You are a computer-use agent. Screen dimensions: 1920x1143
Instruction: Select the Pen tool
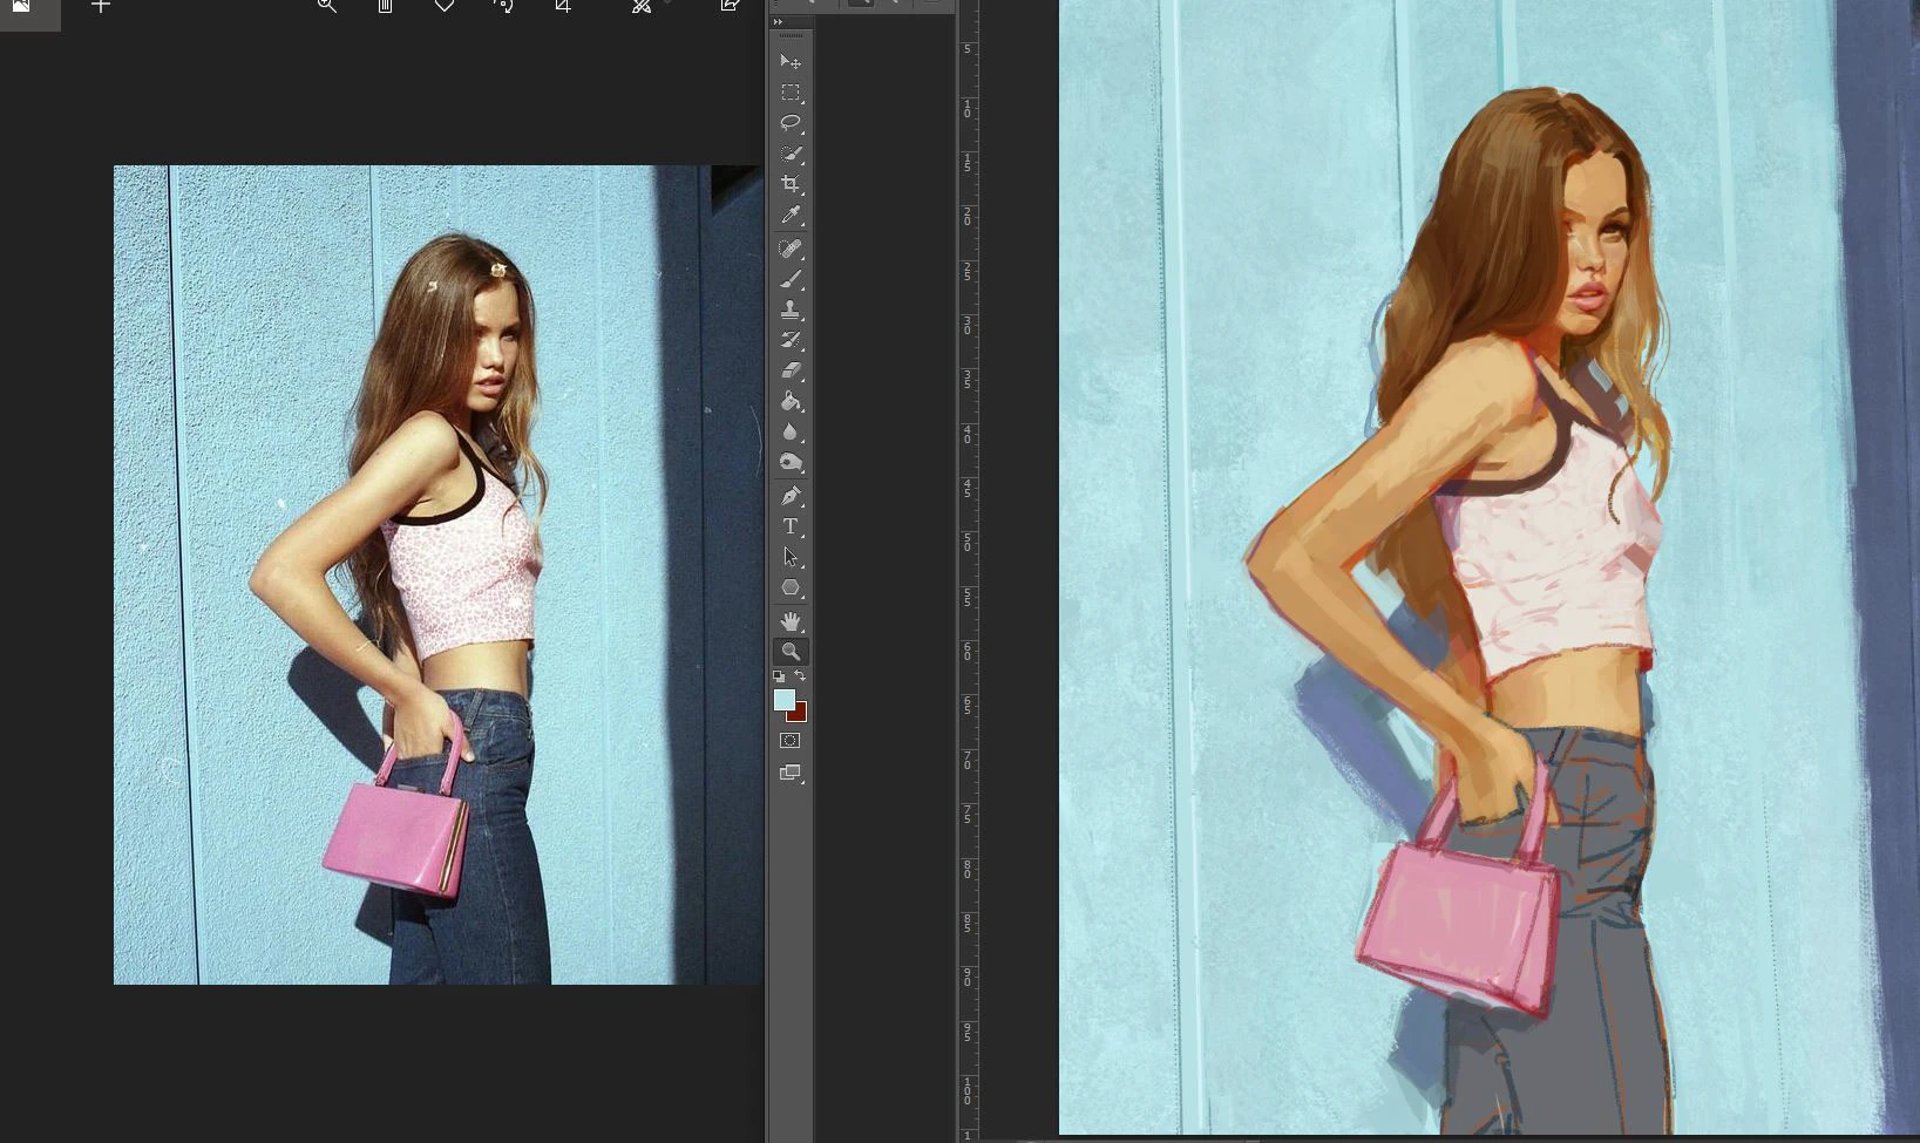789,496
